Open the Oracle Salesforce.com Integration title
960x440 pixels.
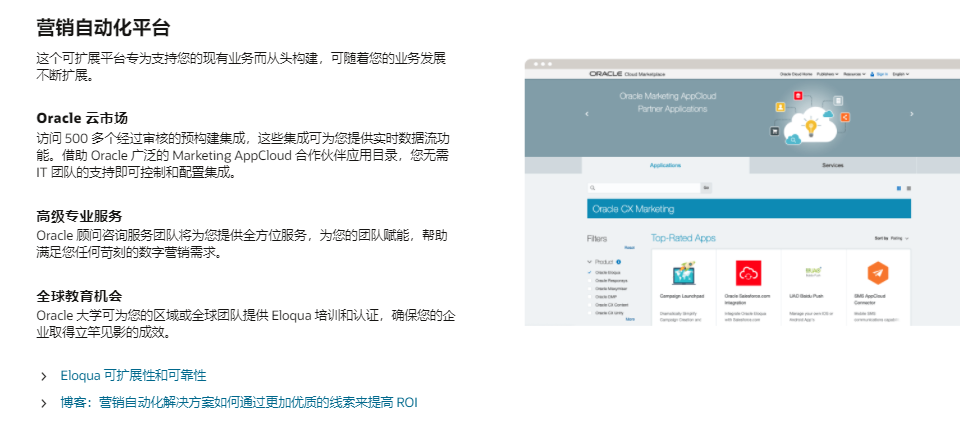[747, 299]
